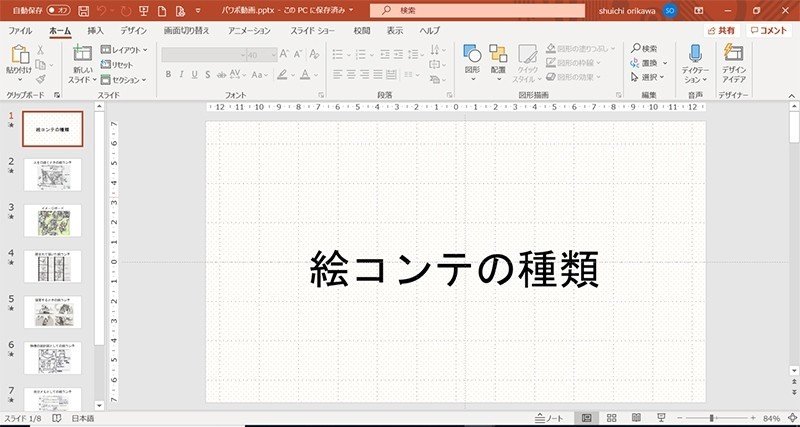Switch to the 挿入 tab
Screen dimensions: 800x427
coord(95,31)
